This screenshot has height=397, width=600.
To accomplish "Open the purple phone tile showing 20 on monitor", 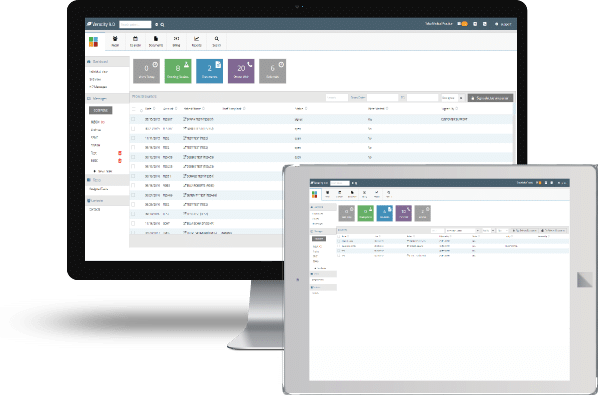I will [x=241, y=71].
